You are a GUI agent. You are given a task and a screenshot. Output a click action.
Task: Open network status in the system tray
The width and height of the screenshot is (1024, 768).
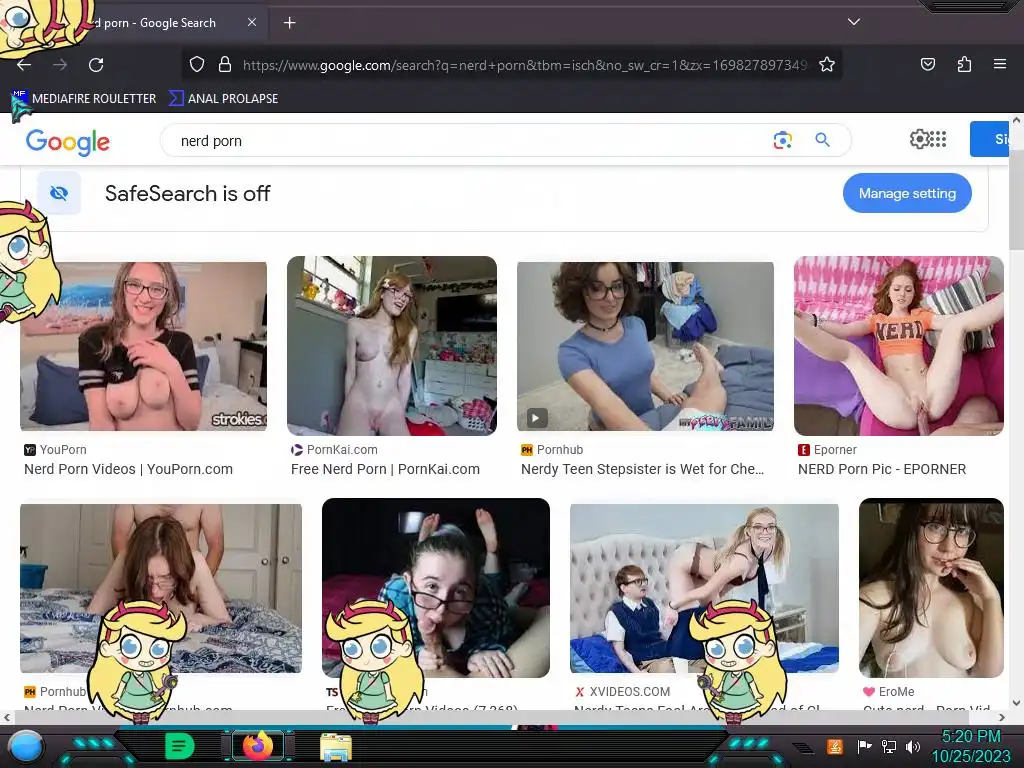(x=889, y=746)
